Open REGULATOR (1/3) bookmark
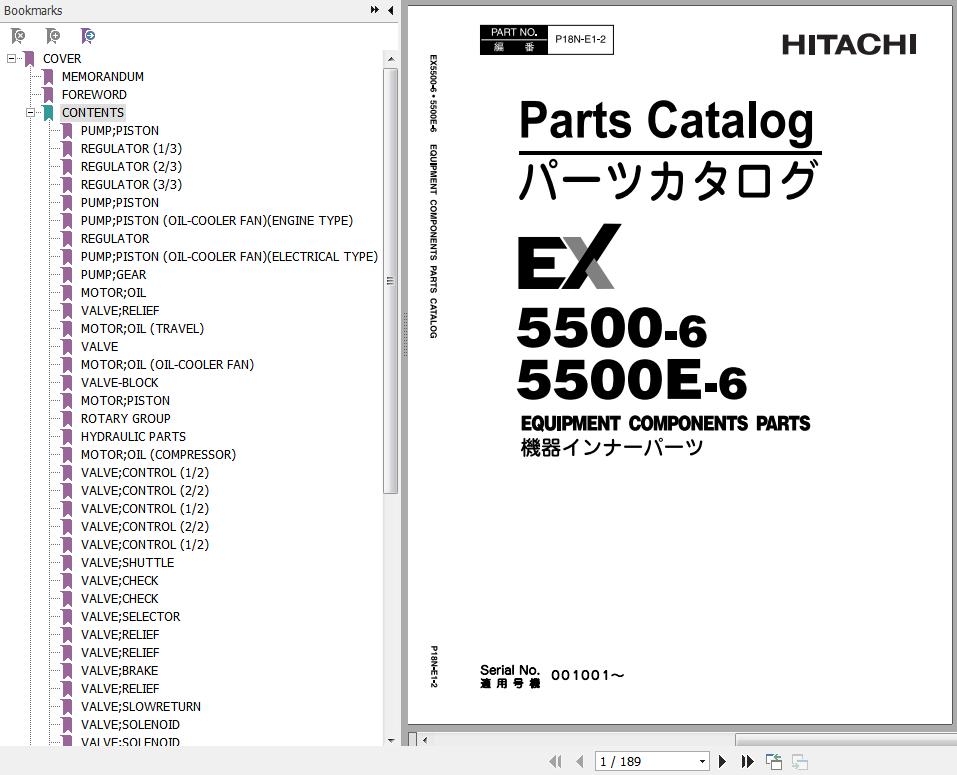This screenshot has height=775, width=957. pyautogui.click(x=131, y=148)
